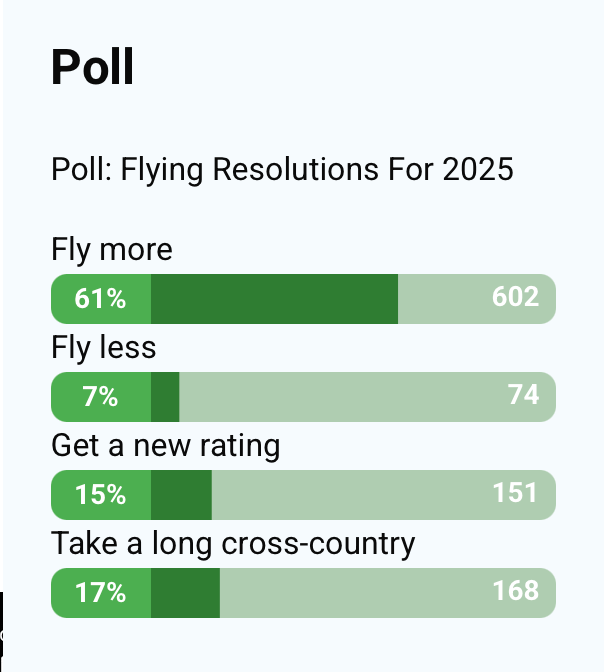The image size is (606, 672).
Task: Click the 15% percentage badge
Action: (x=100, y=494)
